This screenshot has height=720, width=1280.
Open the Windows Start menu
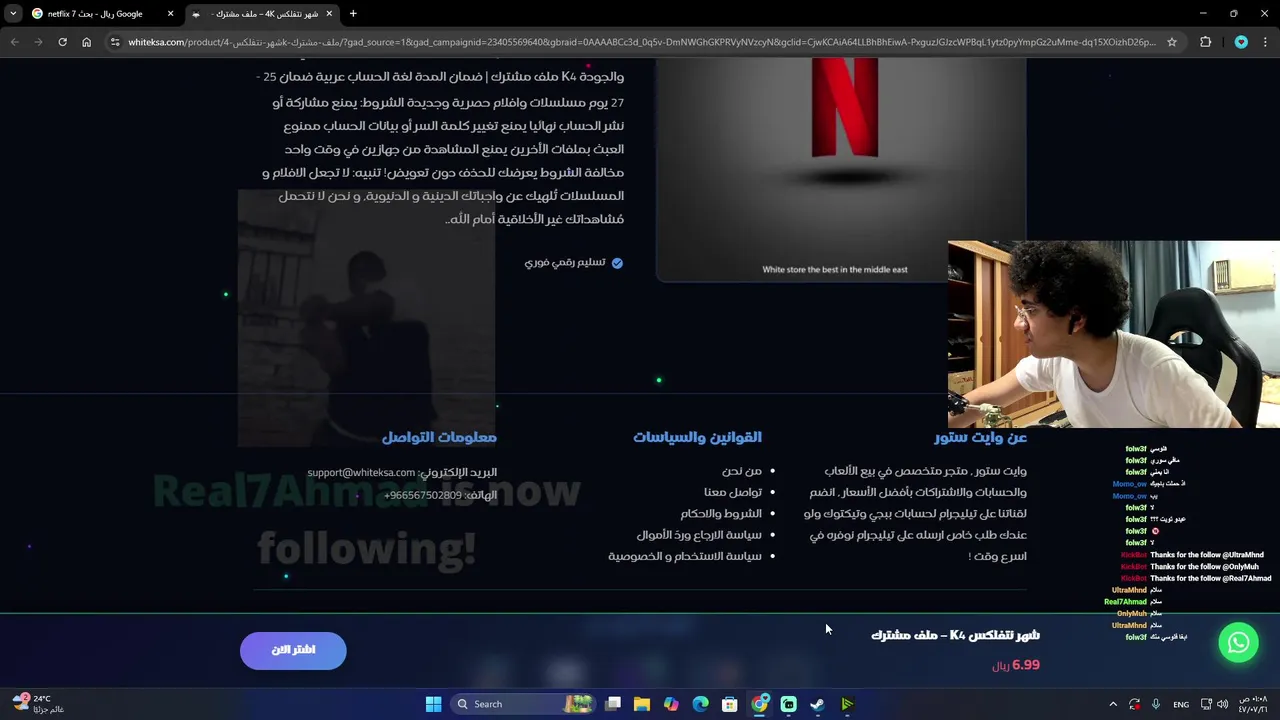click(x=433, y=704)
